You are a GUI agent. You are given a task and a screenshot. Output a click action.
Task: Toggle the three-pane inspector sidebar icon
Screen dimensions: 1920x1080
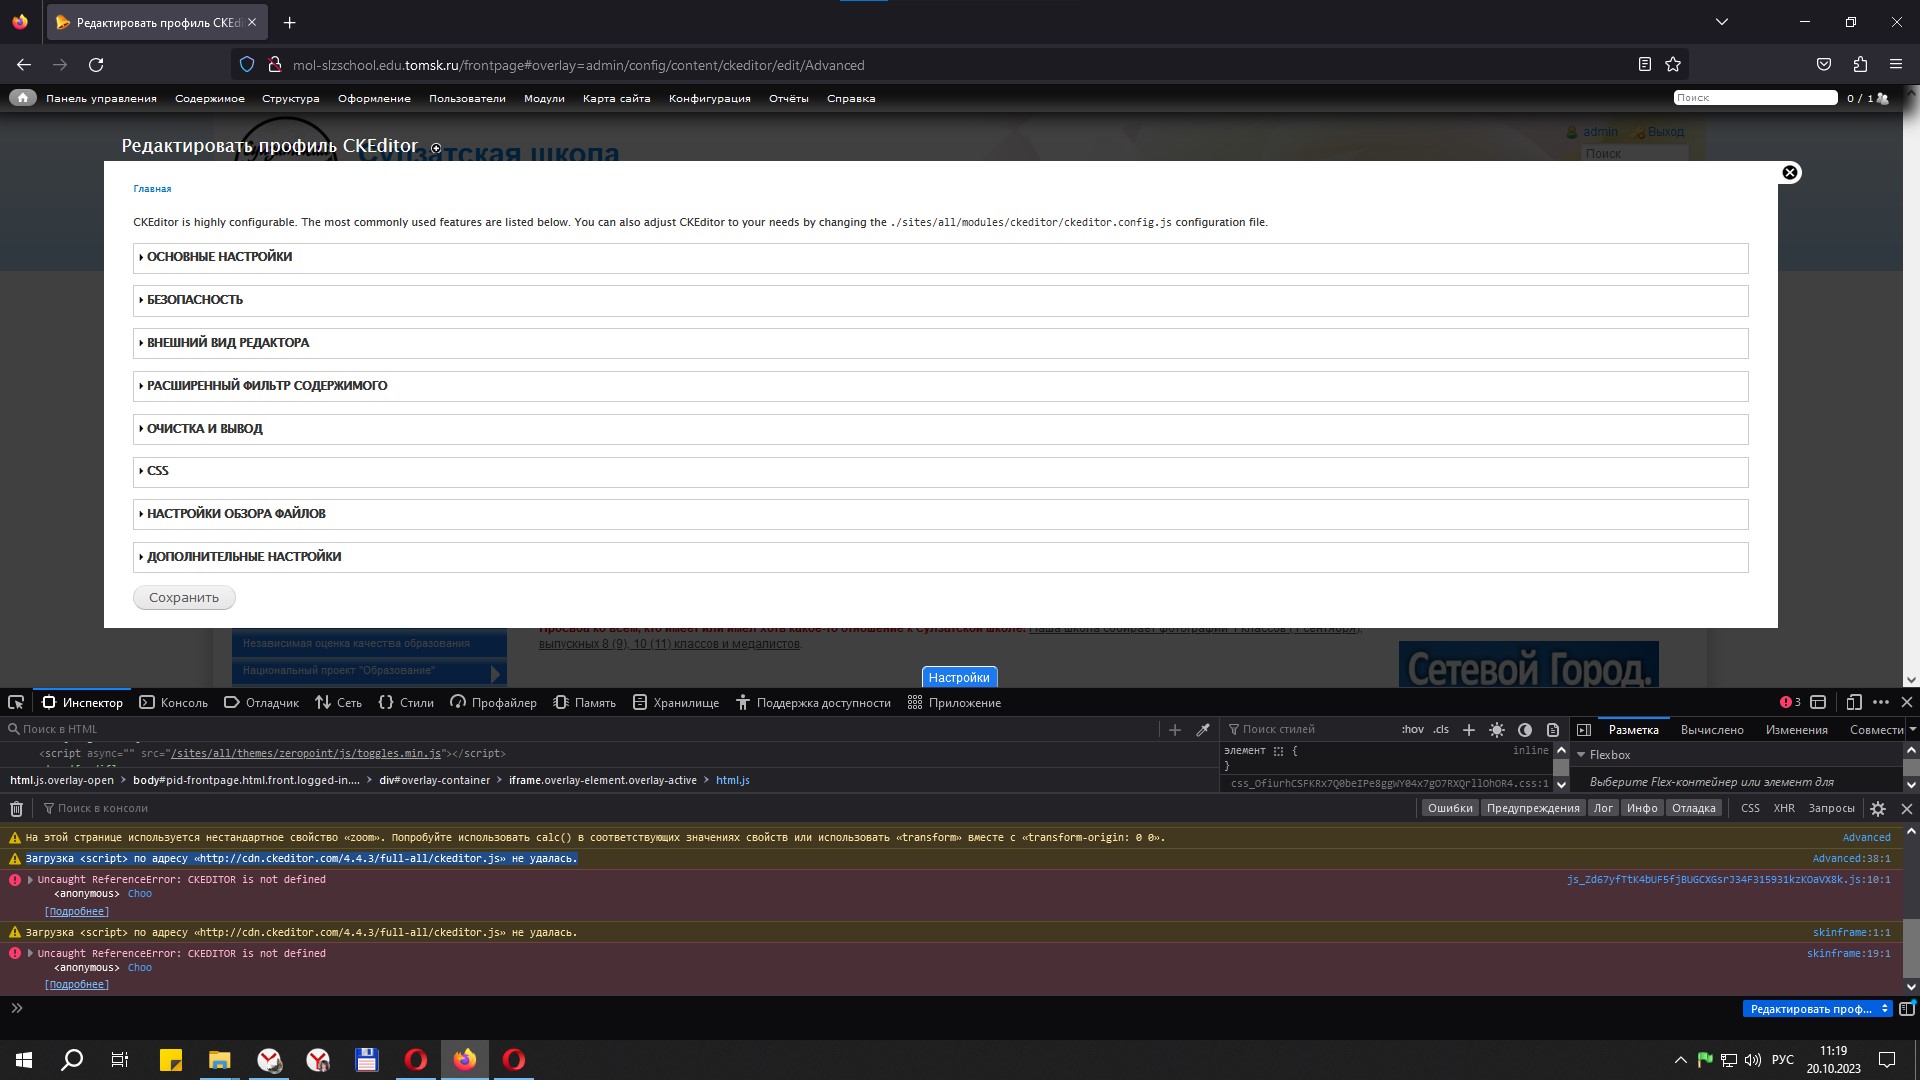pos(1584,730)
